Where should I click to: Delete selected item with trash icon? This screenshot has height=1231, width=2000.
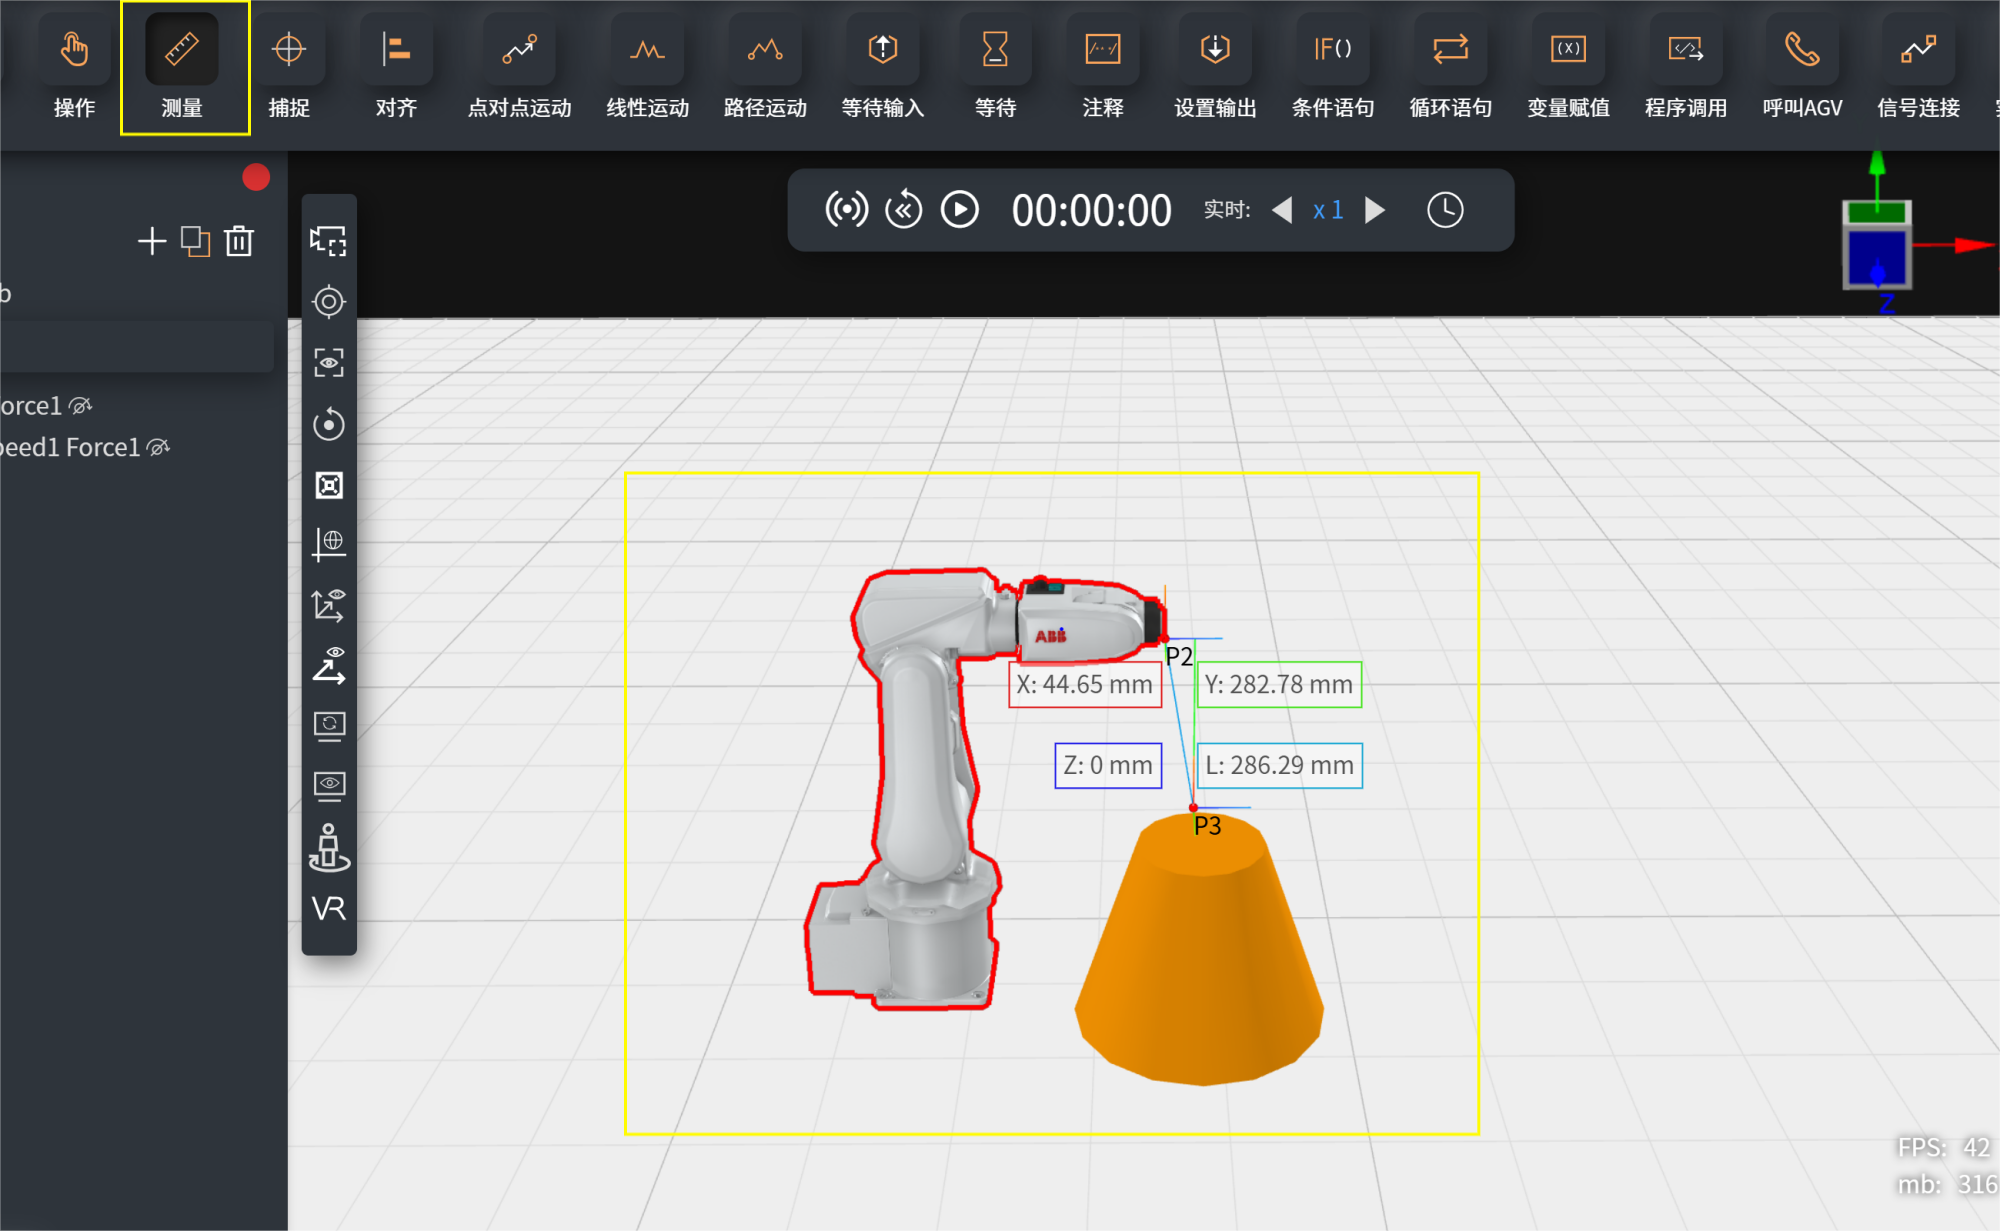[x=239, y=241]
